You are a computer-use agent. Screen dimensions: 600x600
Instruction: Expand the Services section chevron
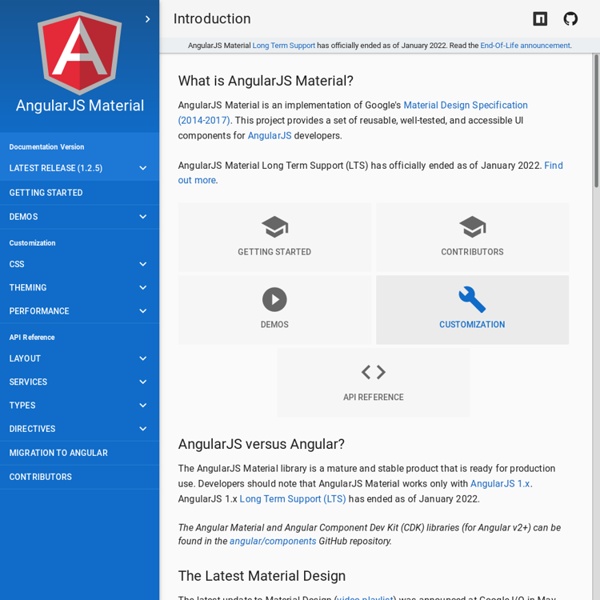coord(143,382)
